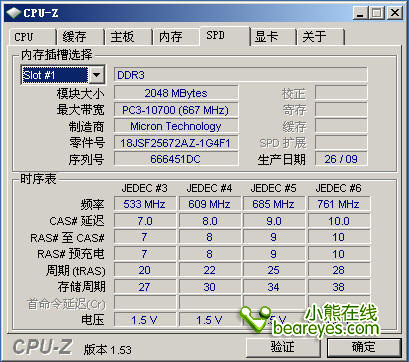This screenshot has height=362, width=409.
Task: Click the 验证 button
Action: pos(283,347)
